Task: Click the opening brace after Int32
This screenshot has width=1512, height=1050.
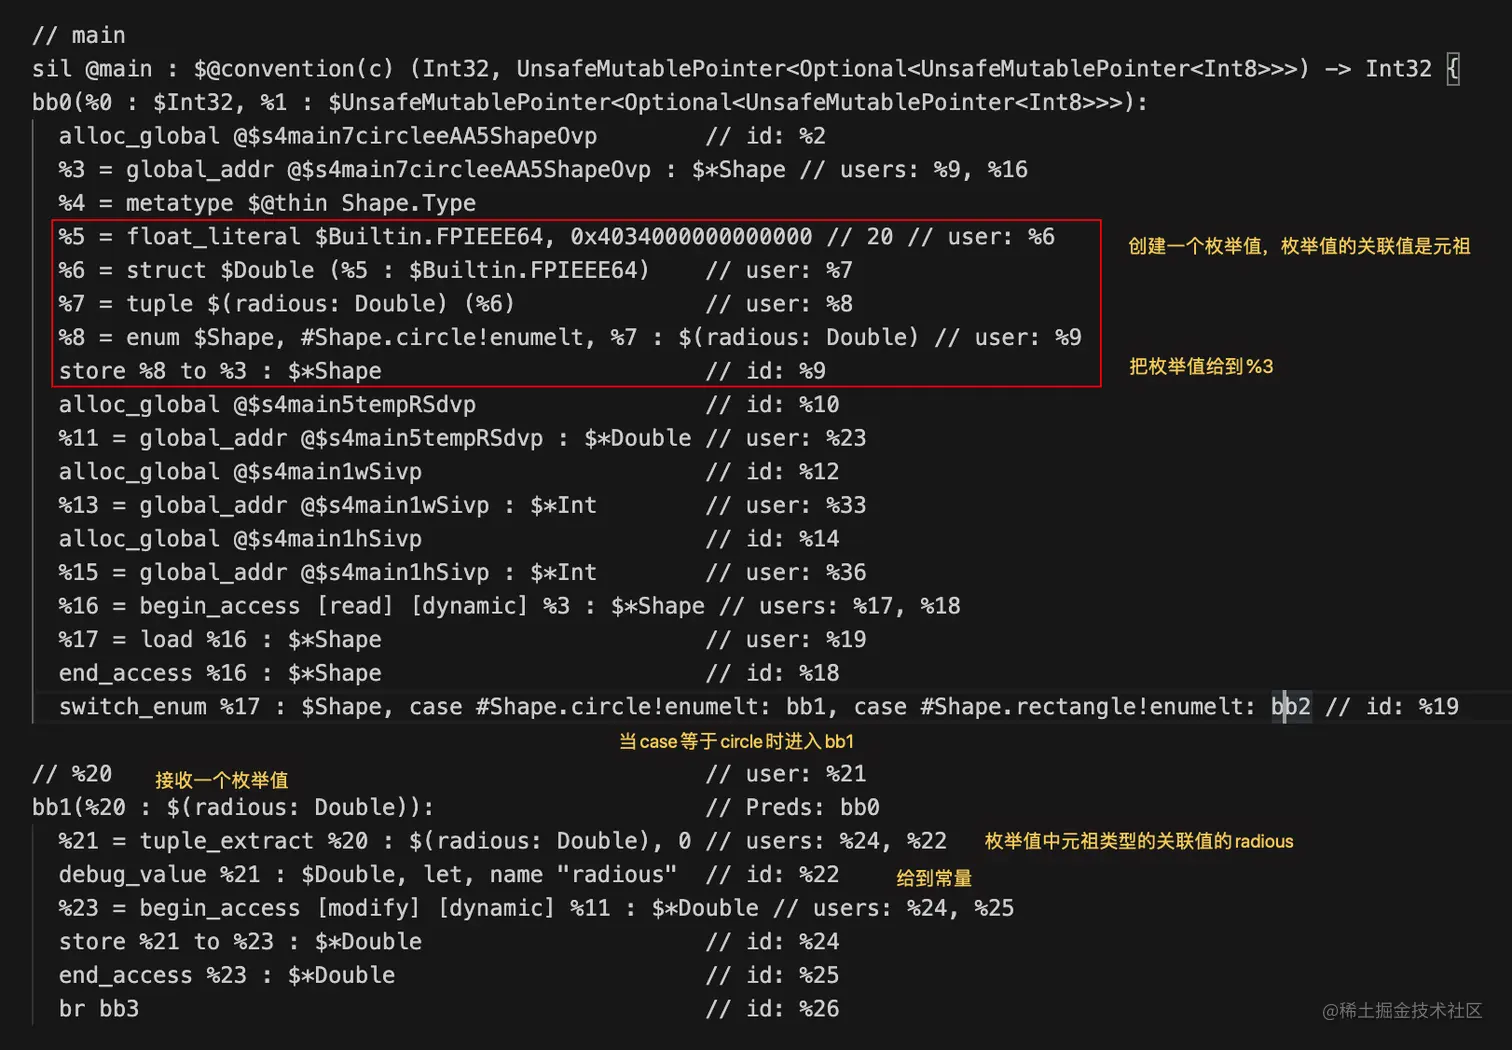Action: click(x=1453, y=69)
